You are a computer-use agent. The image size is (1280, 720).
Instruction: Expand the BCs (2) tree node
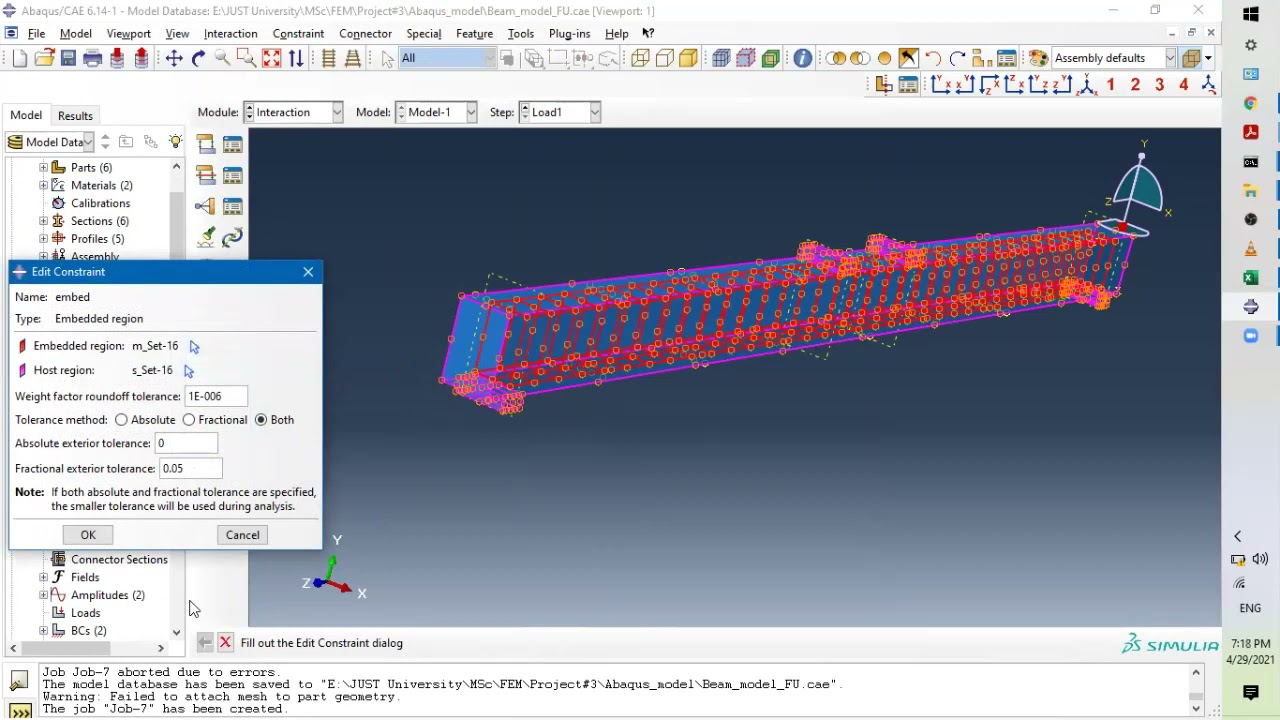[43, 631]
